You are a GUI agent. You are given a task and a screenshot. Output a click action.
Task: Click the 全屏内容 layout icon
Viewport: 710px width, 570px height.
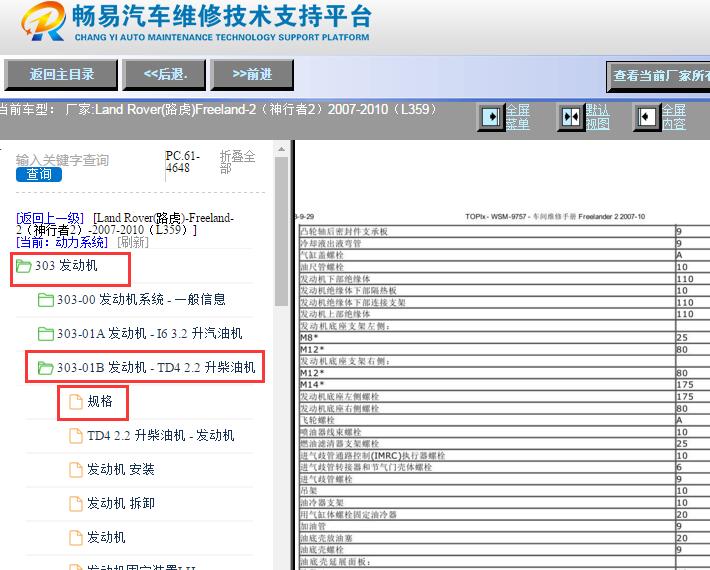(x=646, y=117)
